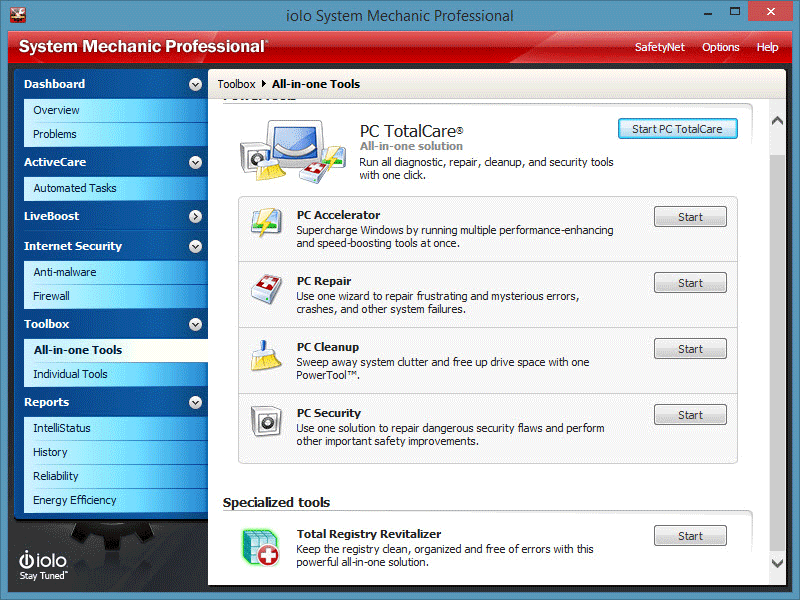Expand the LiveBoost sidebar section
The image size is (800, 600).
195,216
